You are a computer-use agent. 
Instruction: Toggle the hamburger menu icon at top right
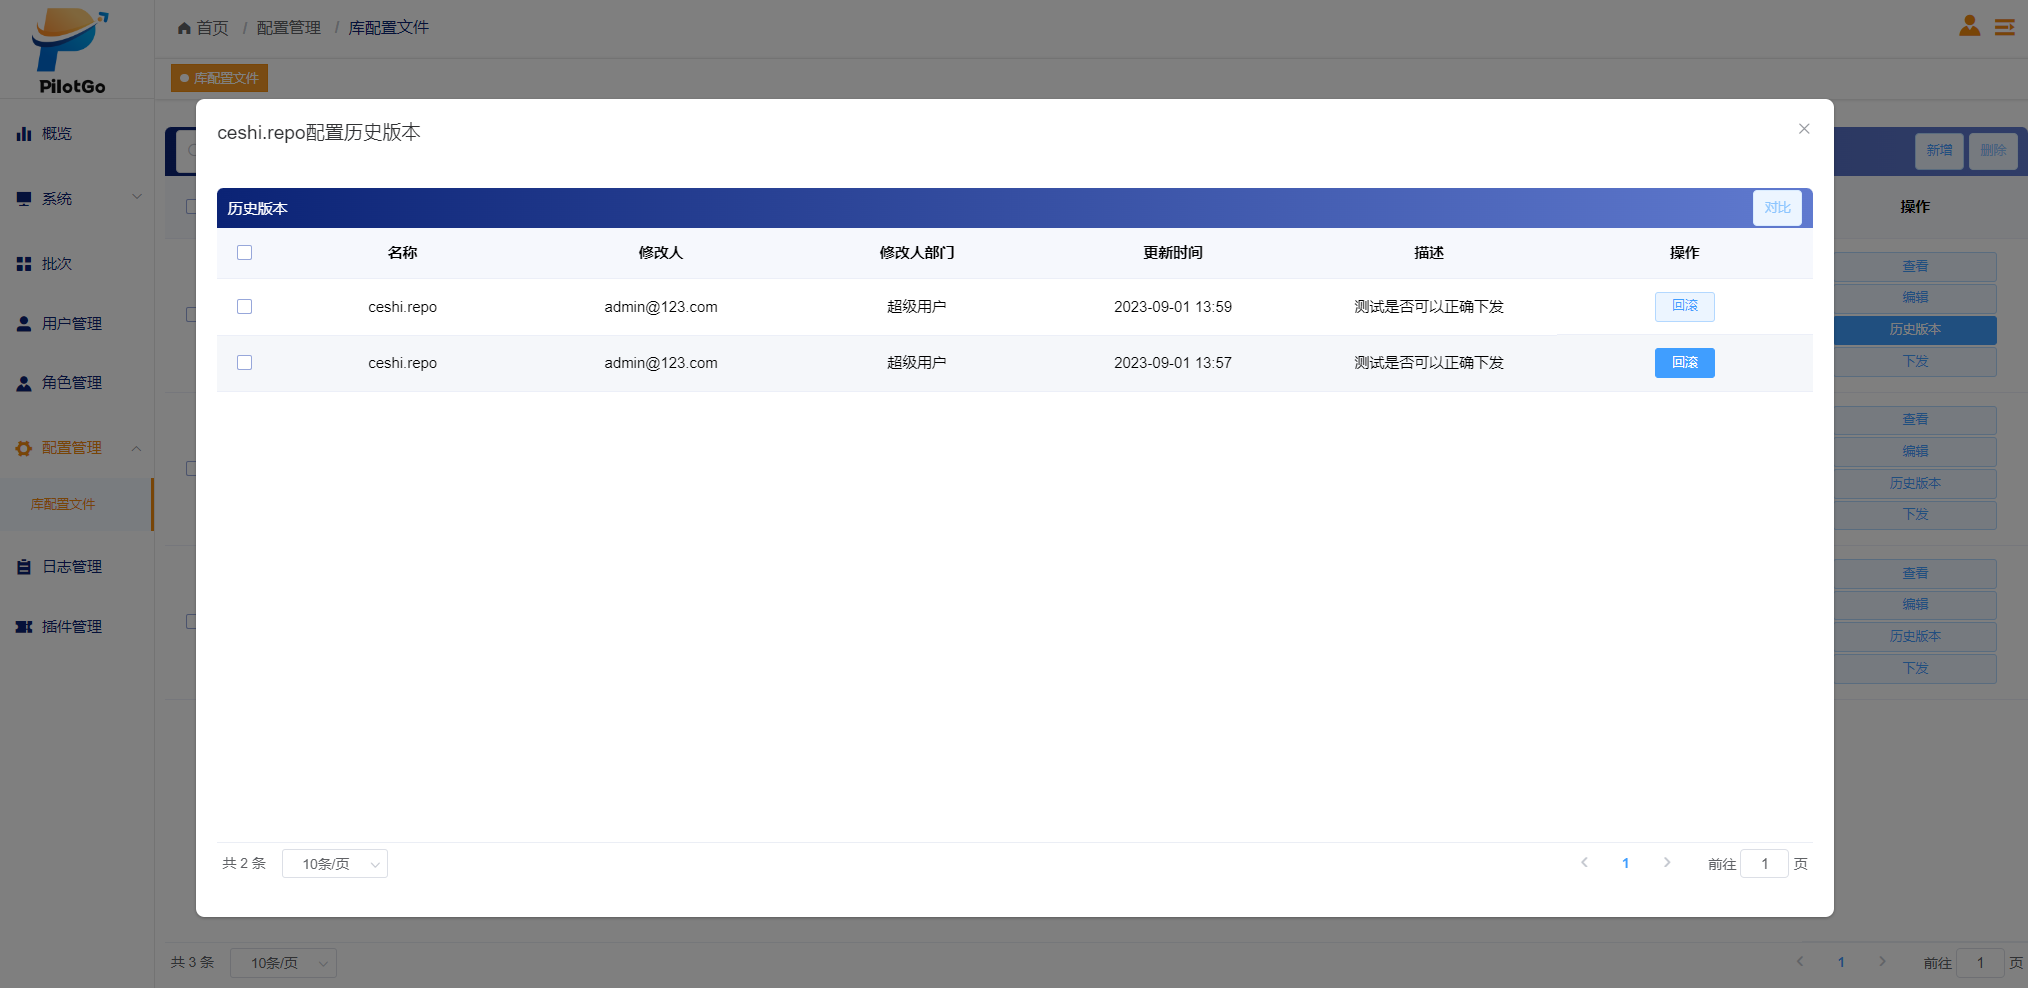pyautogui.click(x=2004, y=27)
